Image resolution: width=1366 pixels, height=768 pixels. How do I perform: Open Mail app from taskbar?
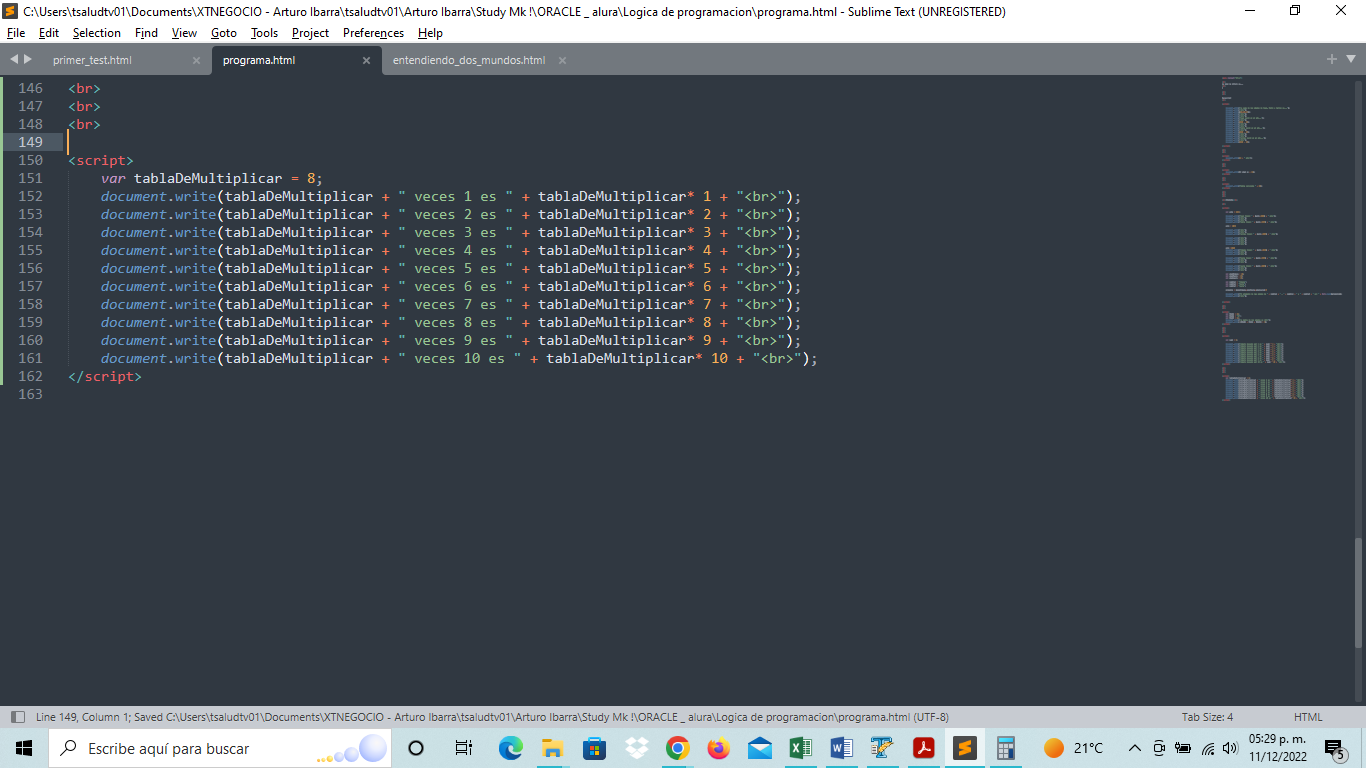760,748
